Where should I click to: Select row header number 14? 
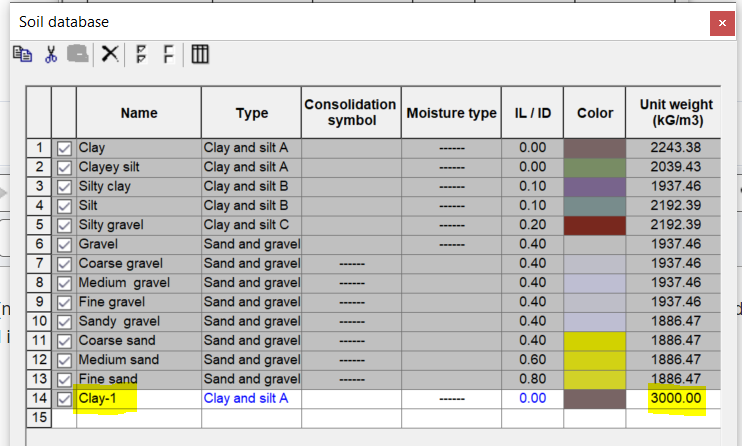(x=39, y=399)
